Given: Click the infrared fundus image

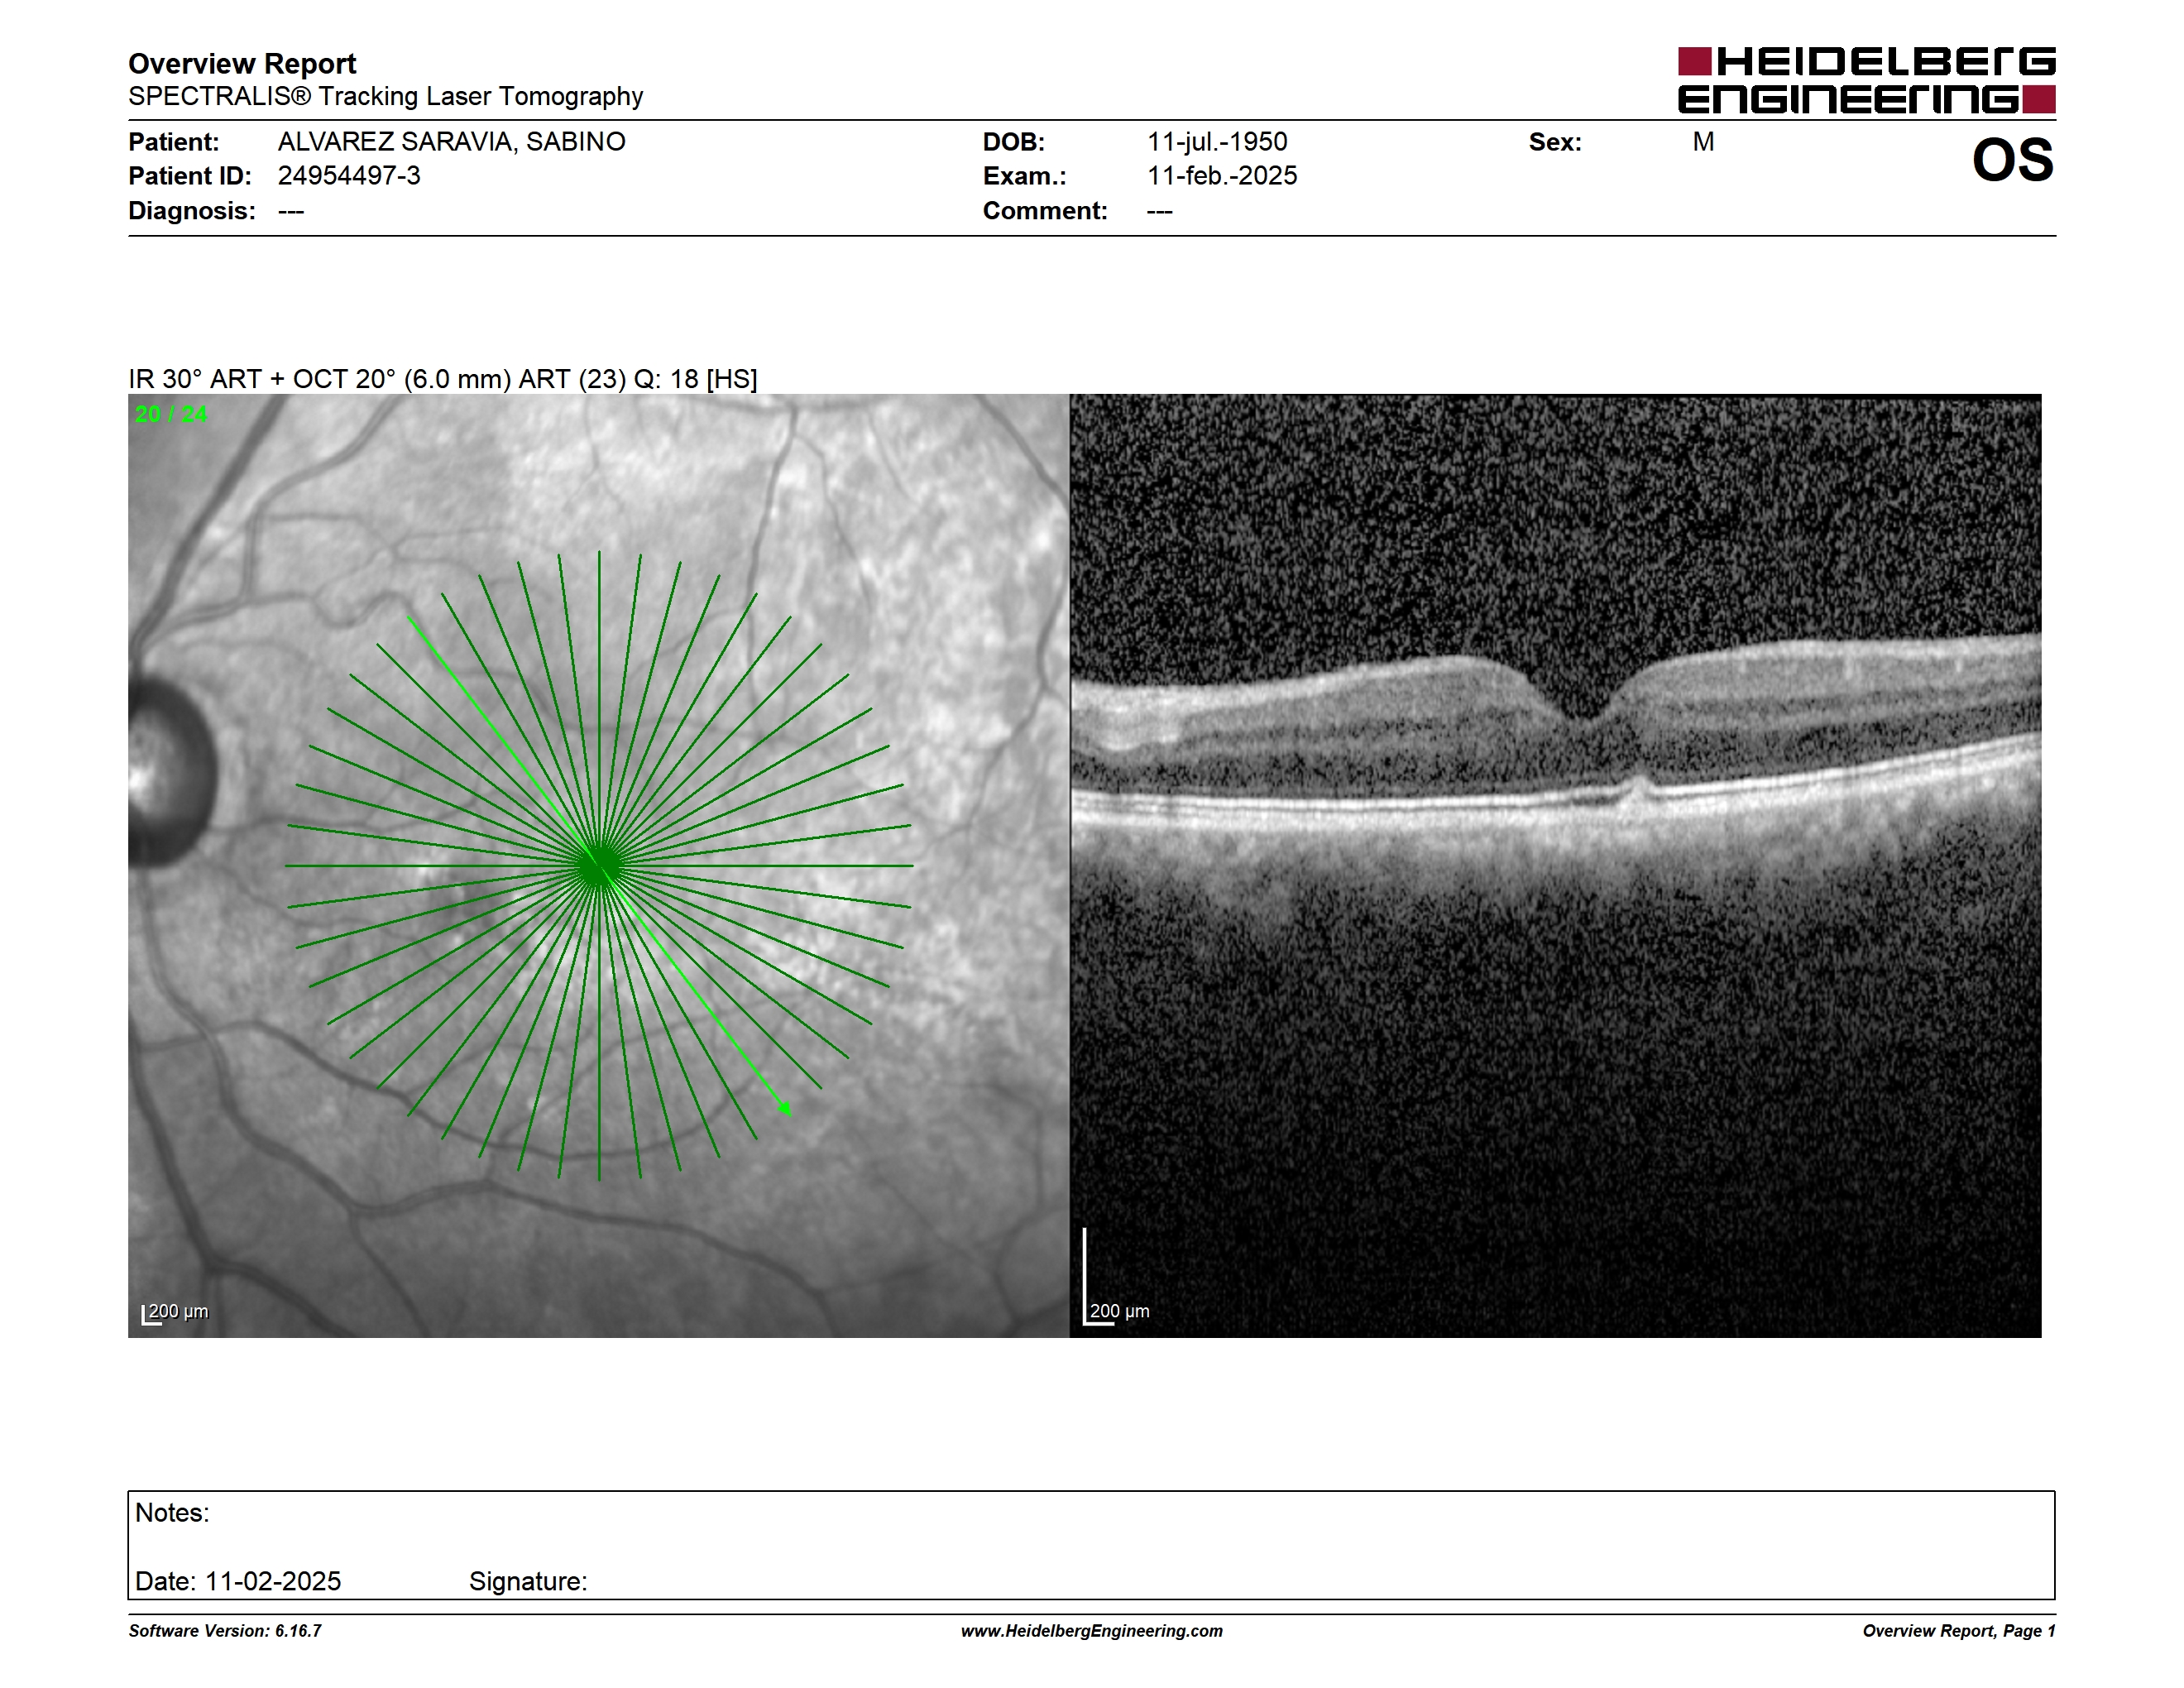Looking at the screenshot, I should click(598, 865).
